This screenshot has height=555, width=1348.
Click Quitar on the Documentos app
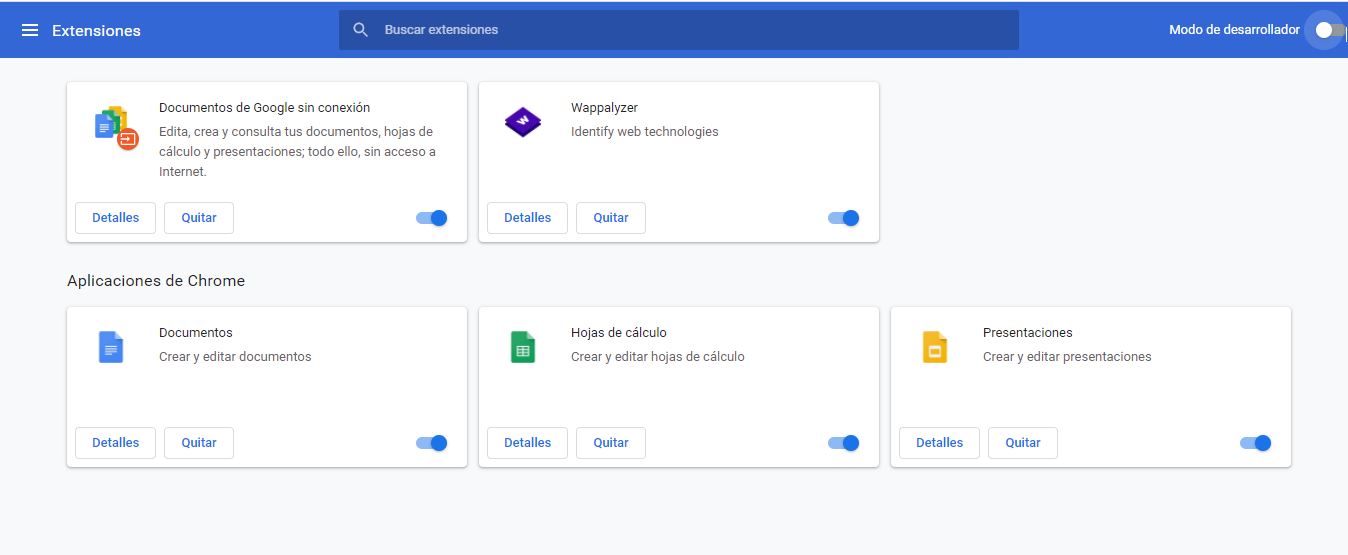pyautogui.click(x=199, y=443)
